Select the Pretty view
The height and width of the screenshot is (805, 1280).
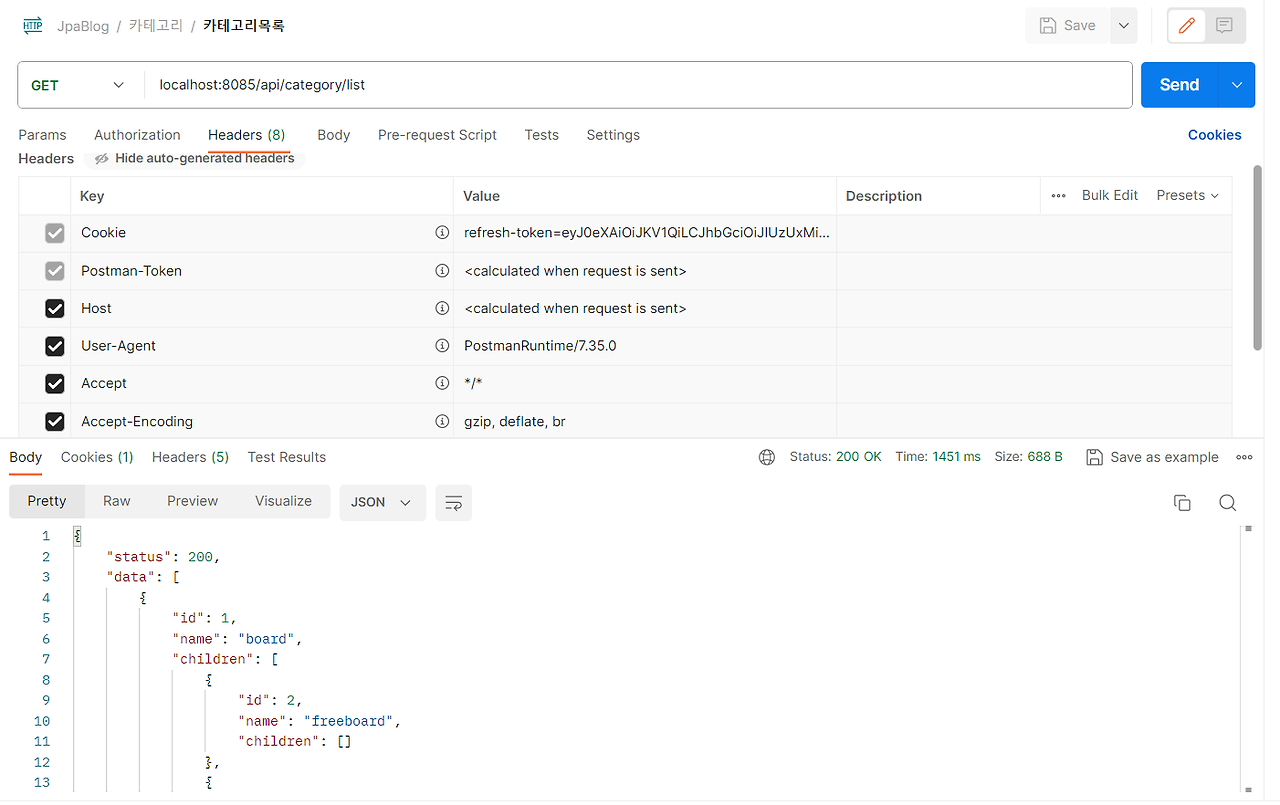tap(47, 501)
